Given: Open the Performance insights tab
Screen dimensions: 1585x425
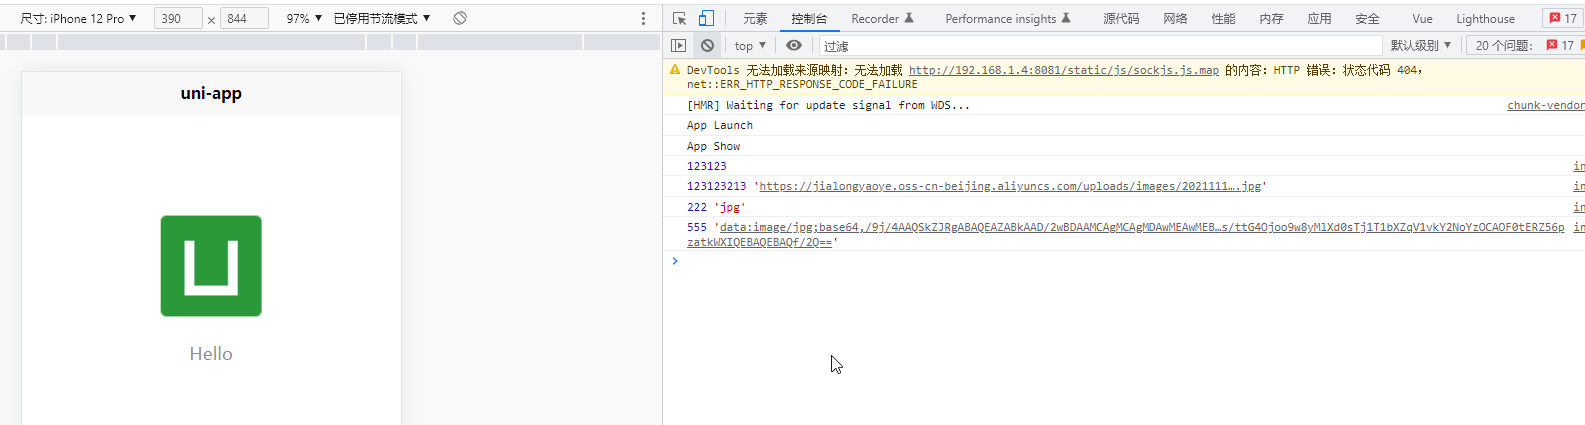Looking at the screenshot, I should [1007, 18].
